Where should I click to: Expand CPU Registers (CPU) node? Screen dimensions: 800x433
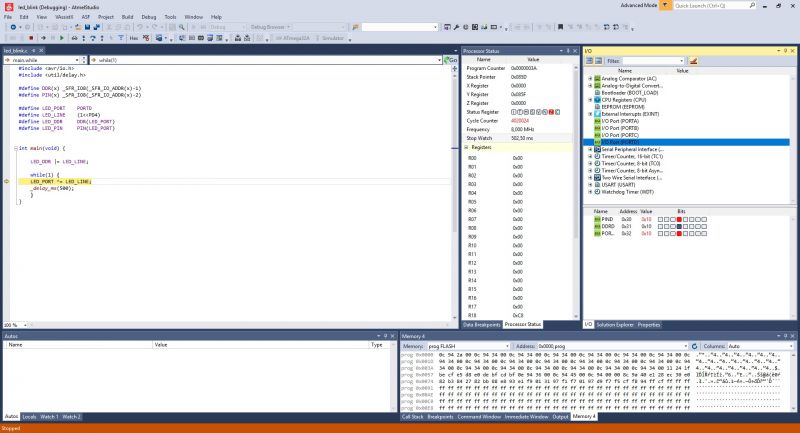point(590,100)
